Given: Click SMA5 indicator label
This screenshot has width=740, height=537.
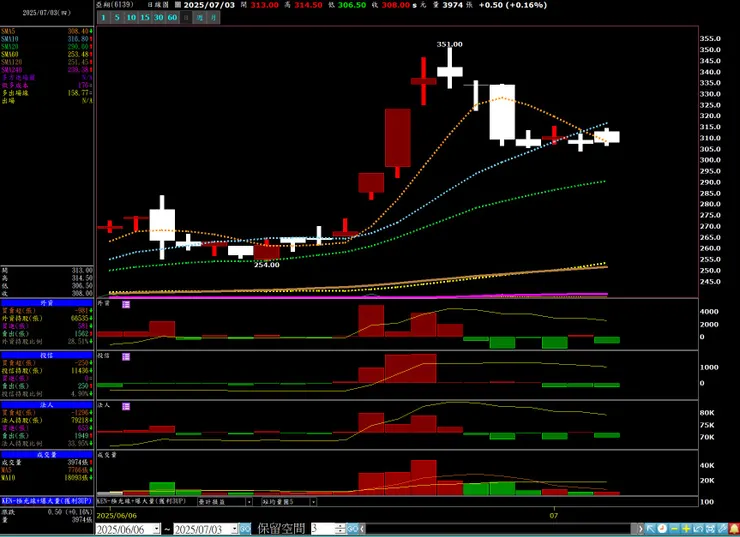Looking at the screenshot, I should tap(8, 31).
